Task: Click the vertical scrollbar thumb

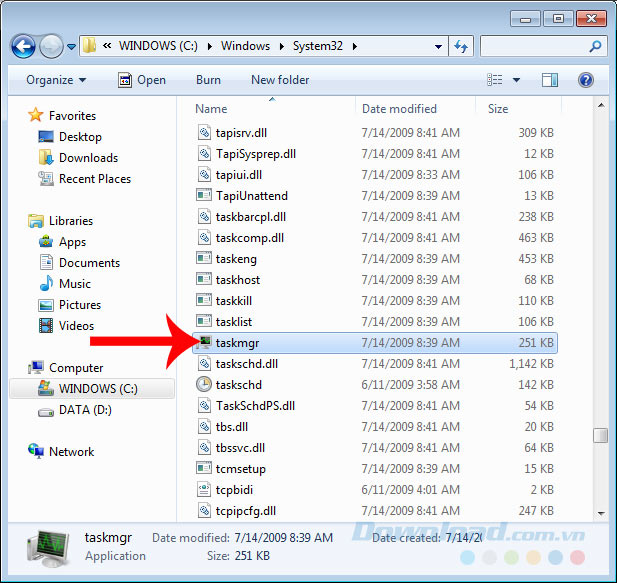Action: [x=601, y=435]
